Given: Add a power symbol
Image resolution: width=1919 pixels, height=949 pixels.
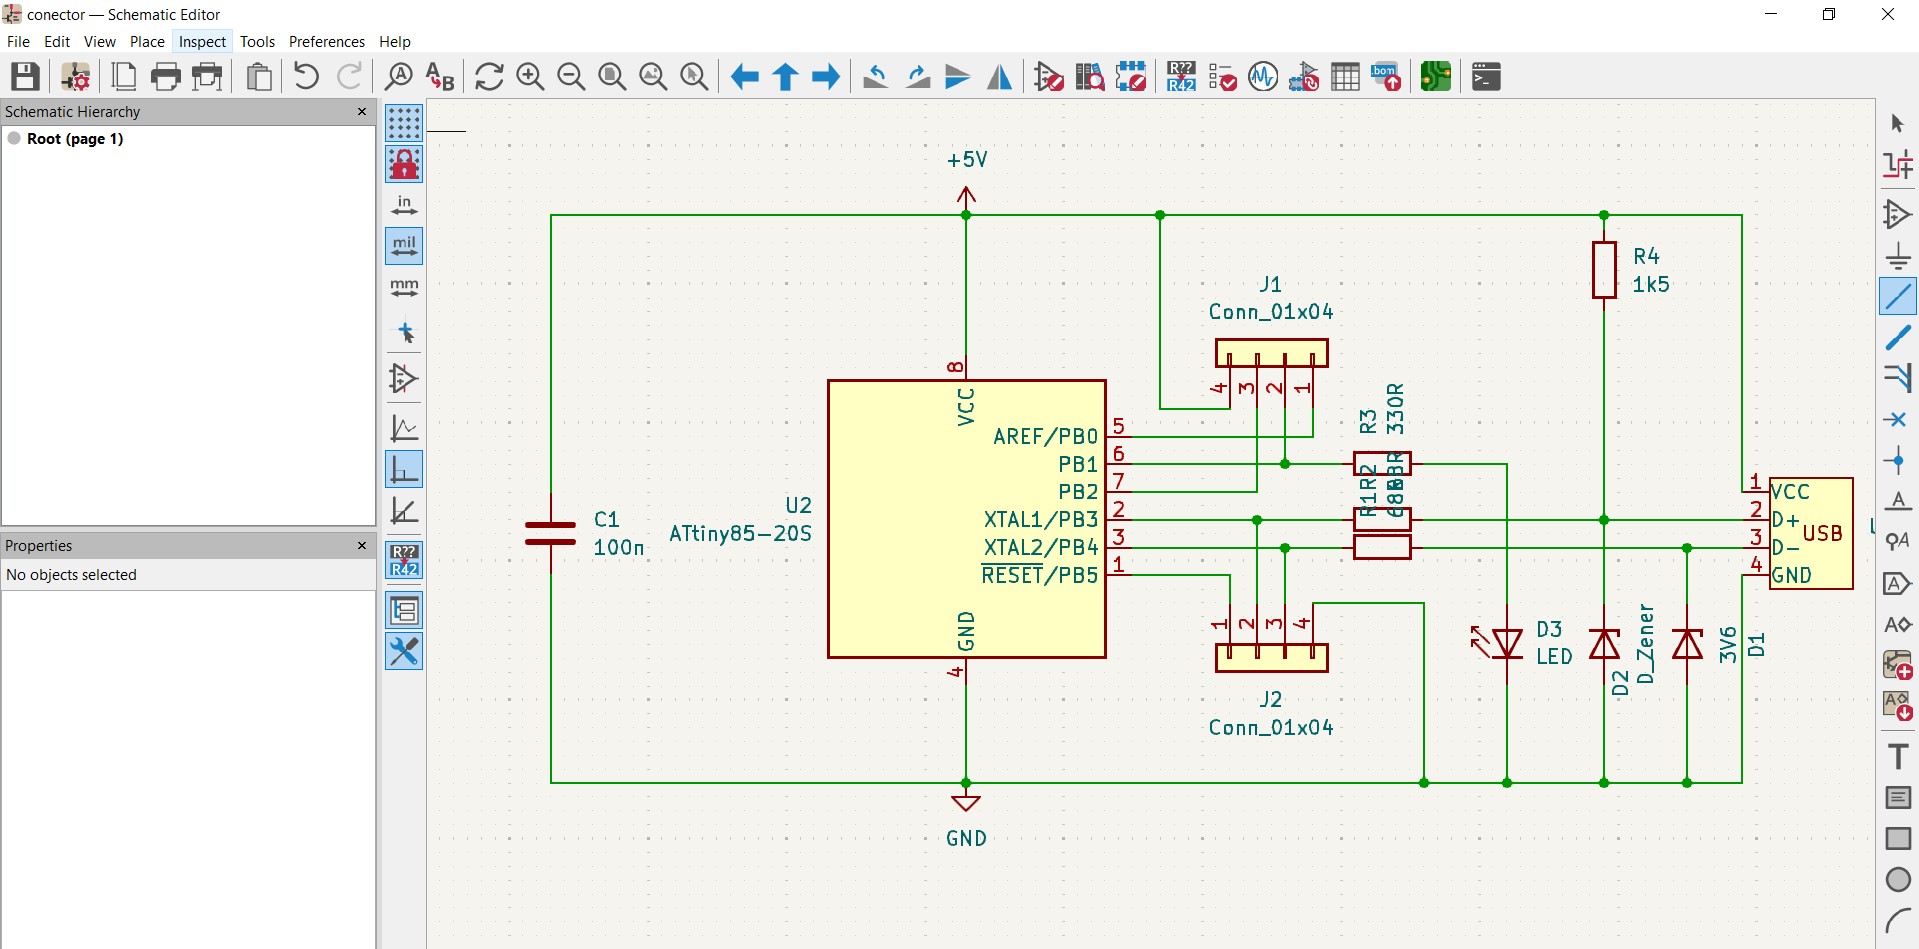Looking at the screenshot, I should [1897, 255].
